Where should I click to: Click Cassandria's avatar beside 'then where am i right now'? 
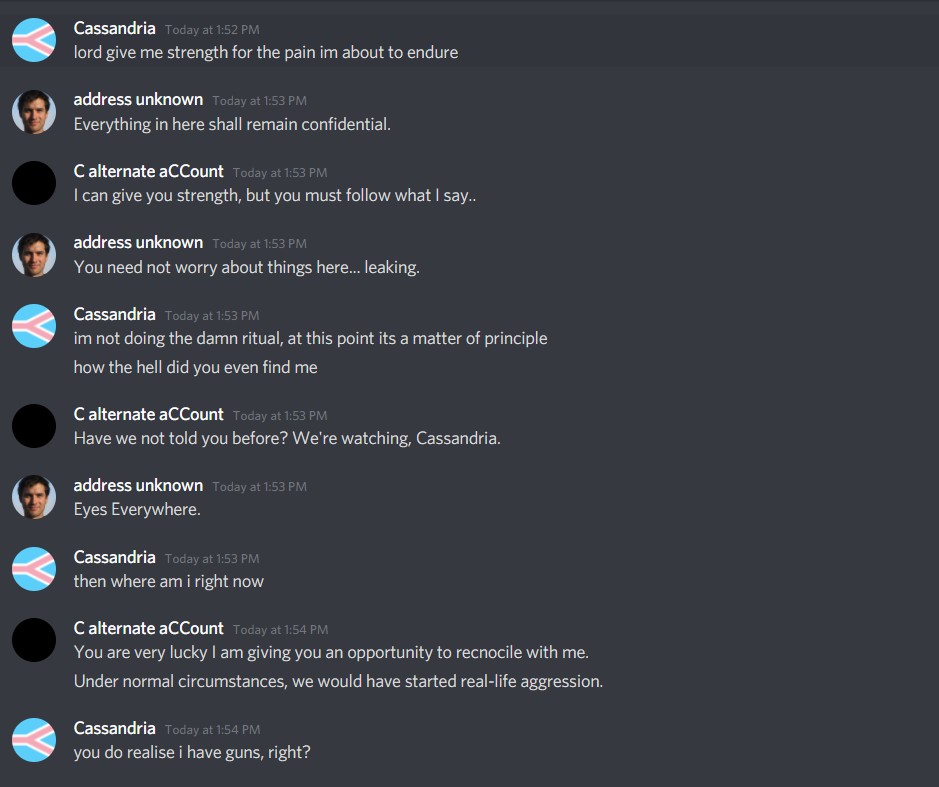tap(34, 570)
